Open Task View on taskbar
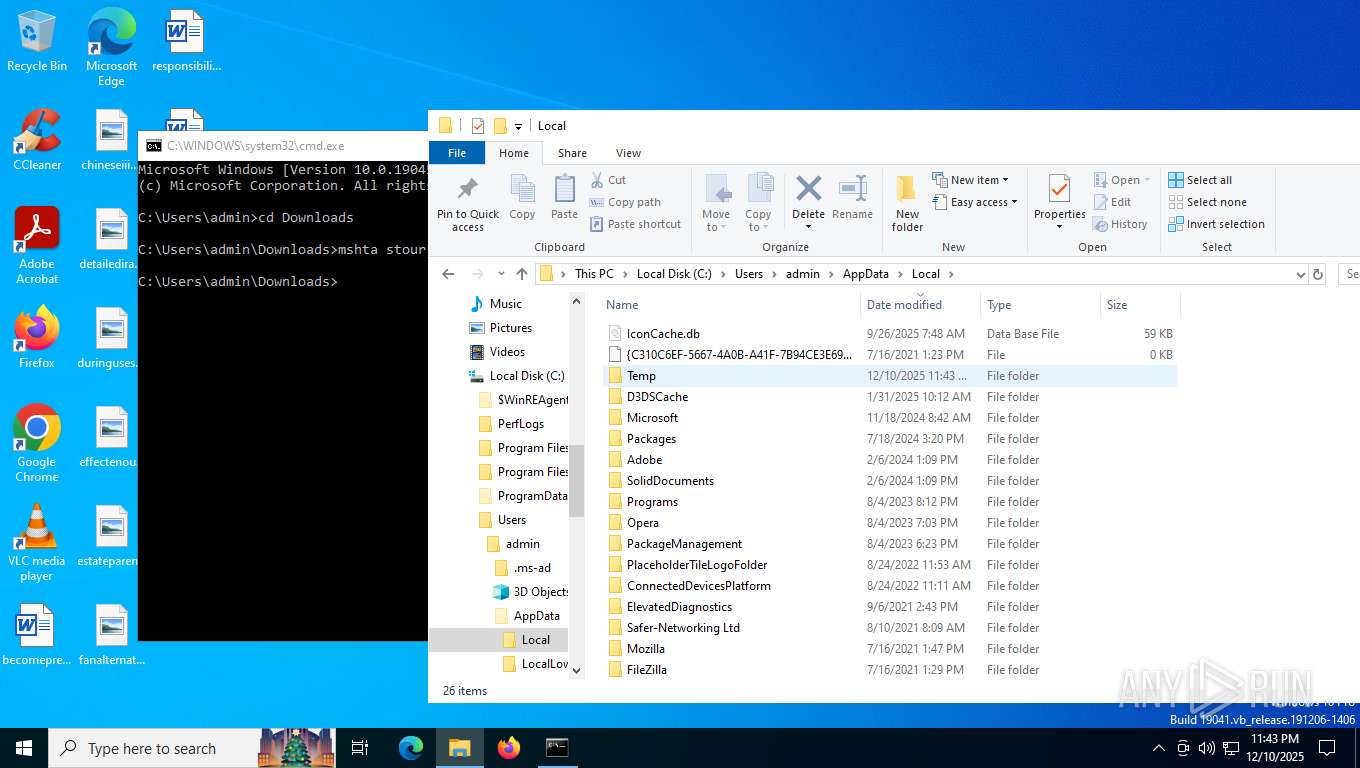Screen dimensions: 1360x768 pyautogui.click(x=361, y=748)
